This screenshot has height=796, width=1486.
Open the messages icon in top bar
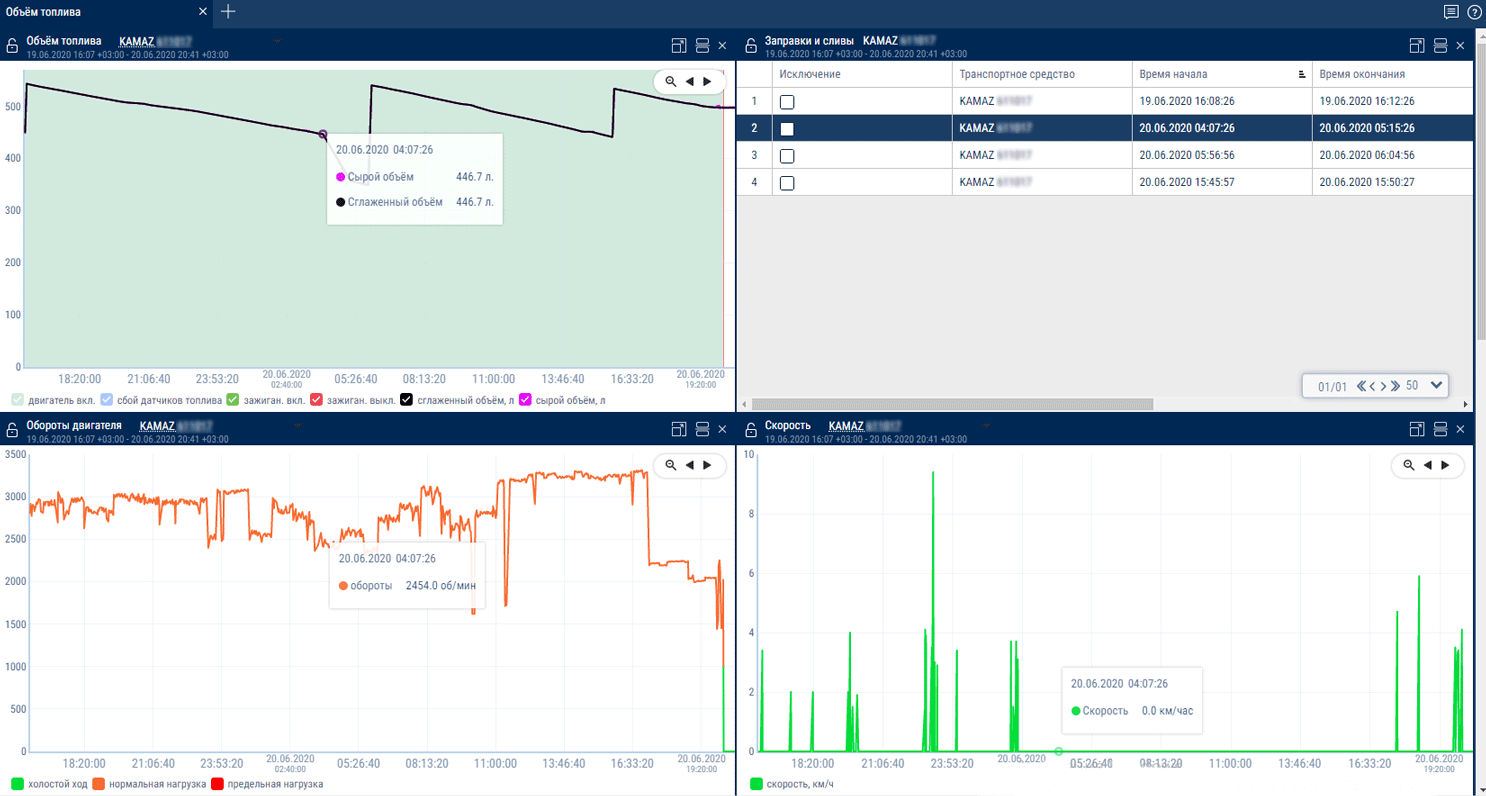1451,12
